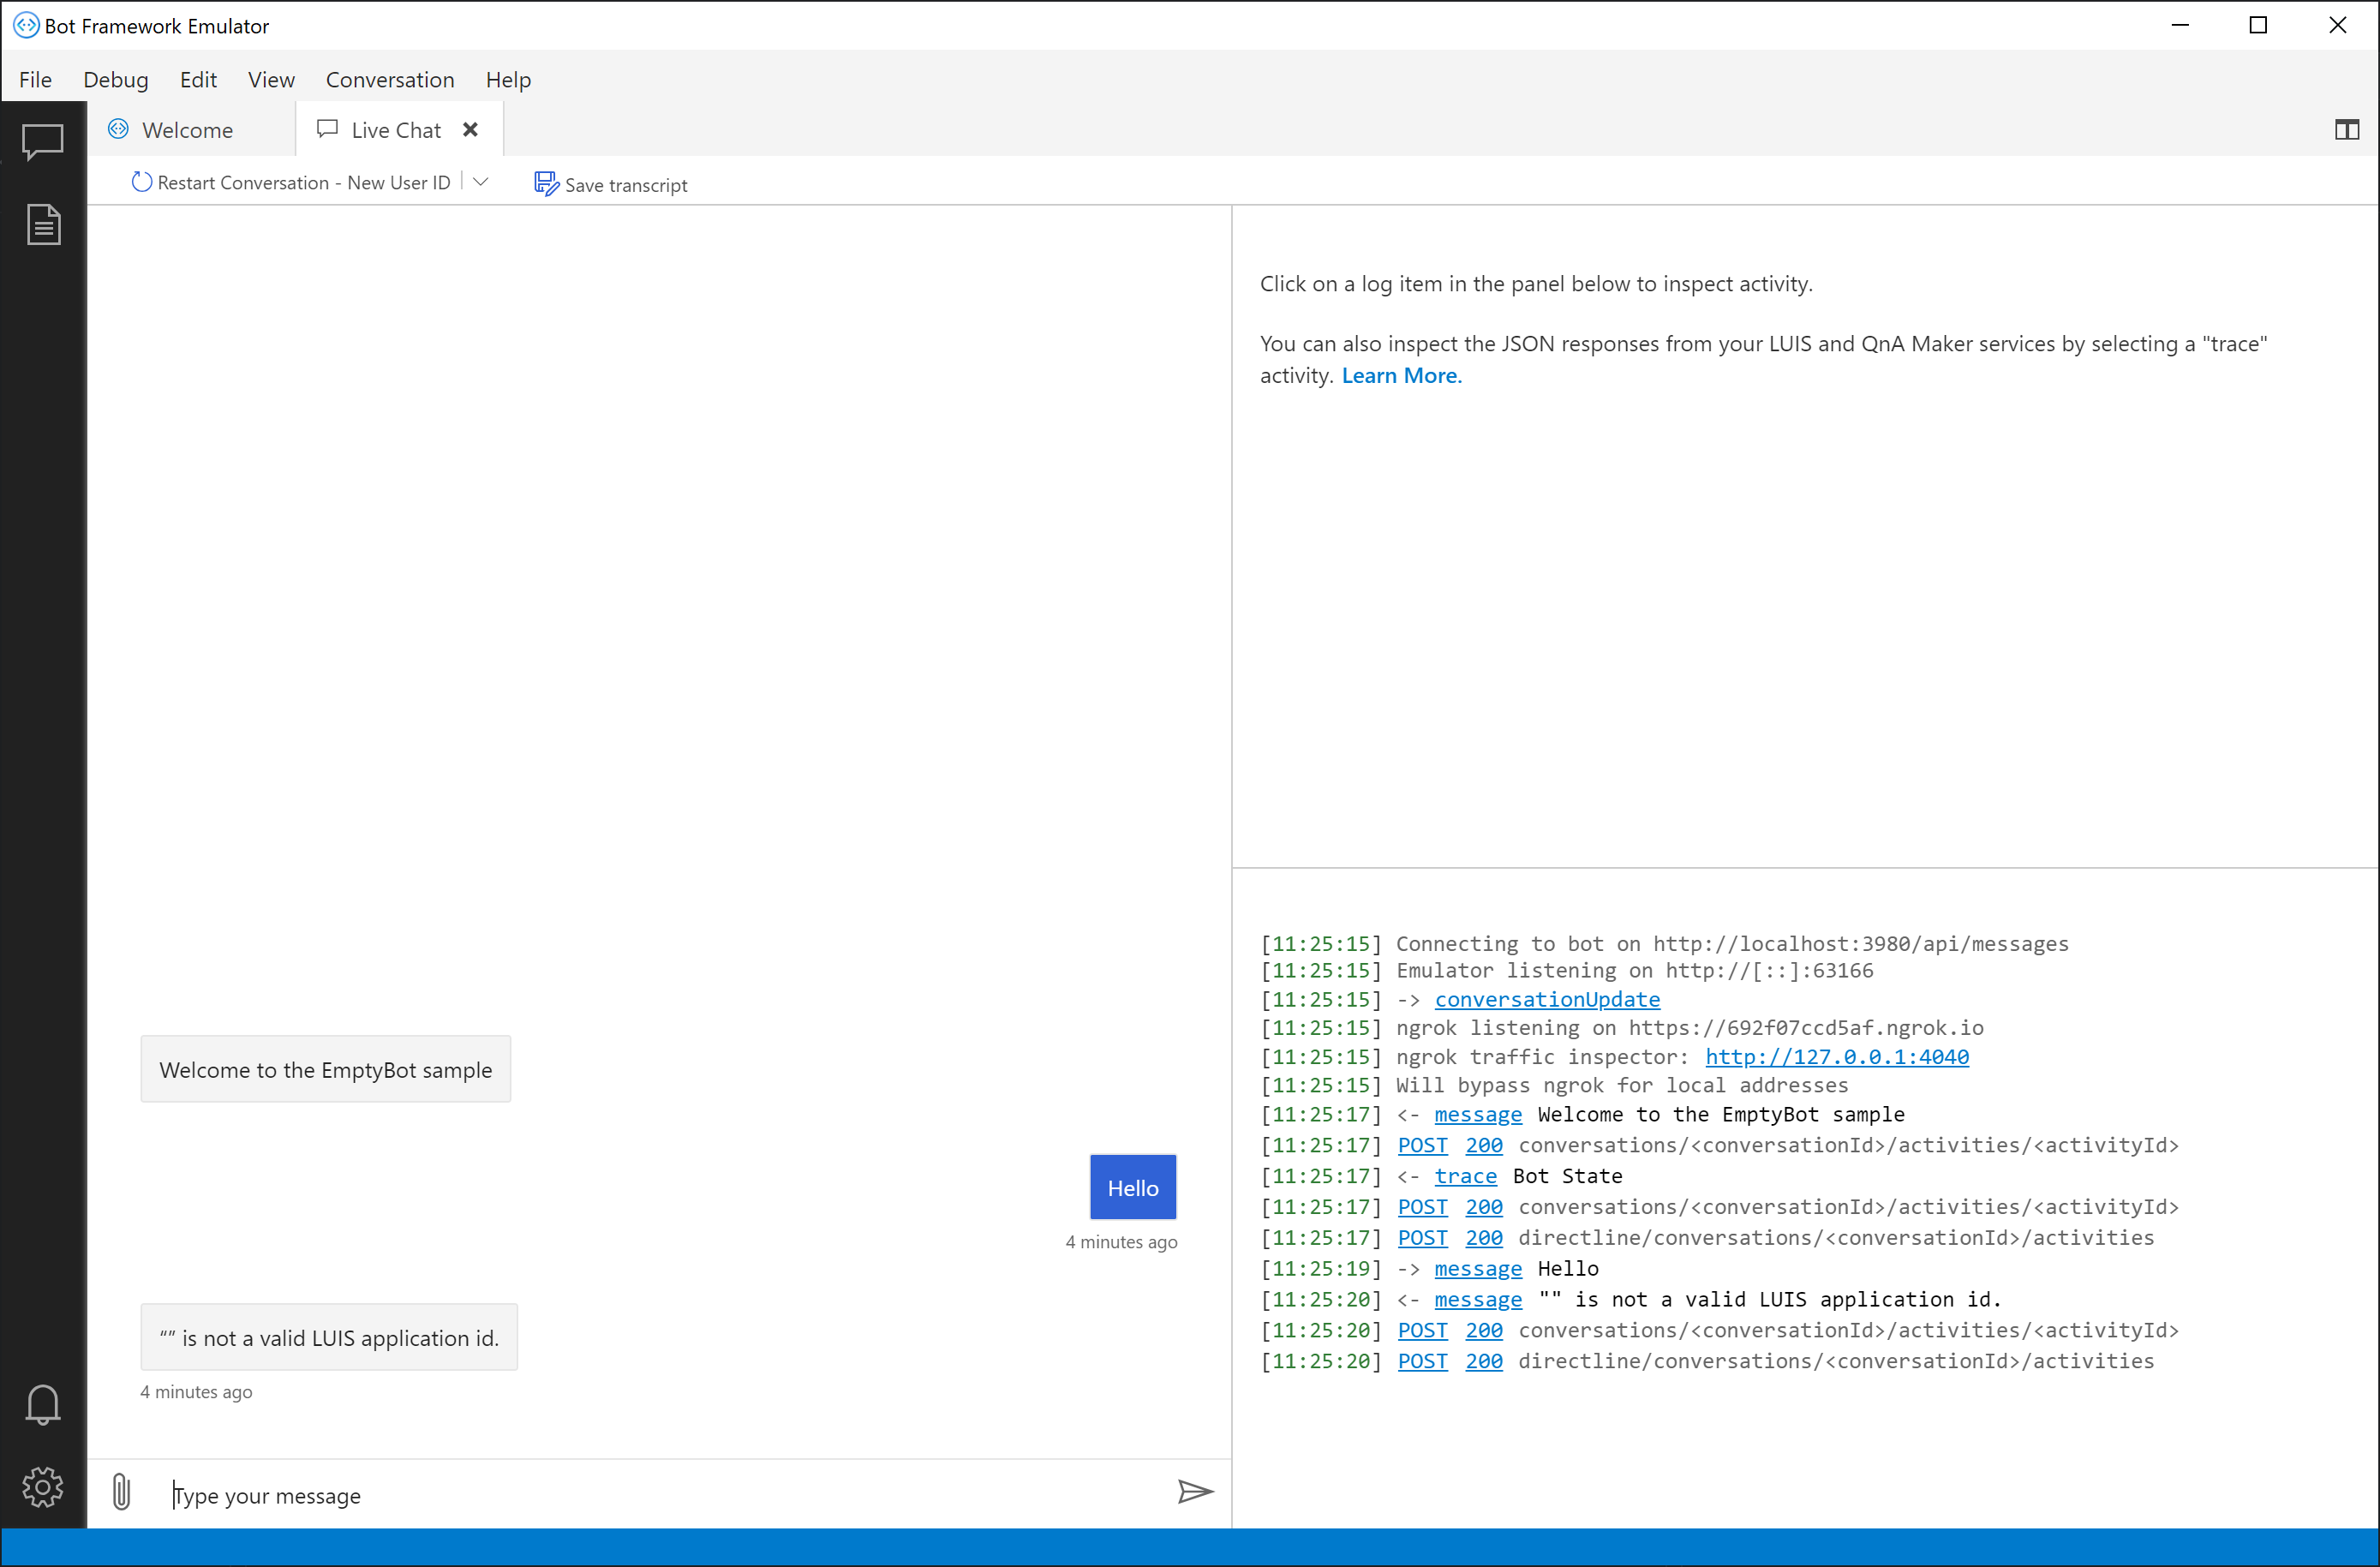Open the transcripts panel in the sidebar
2380x1567 pixels.
point(43,224)
